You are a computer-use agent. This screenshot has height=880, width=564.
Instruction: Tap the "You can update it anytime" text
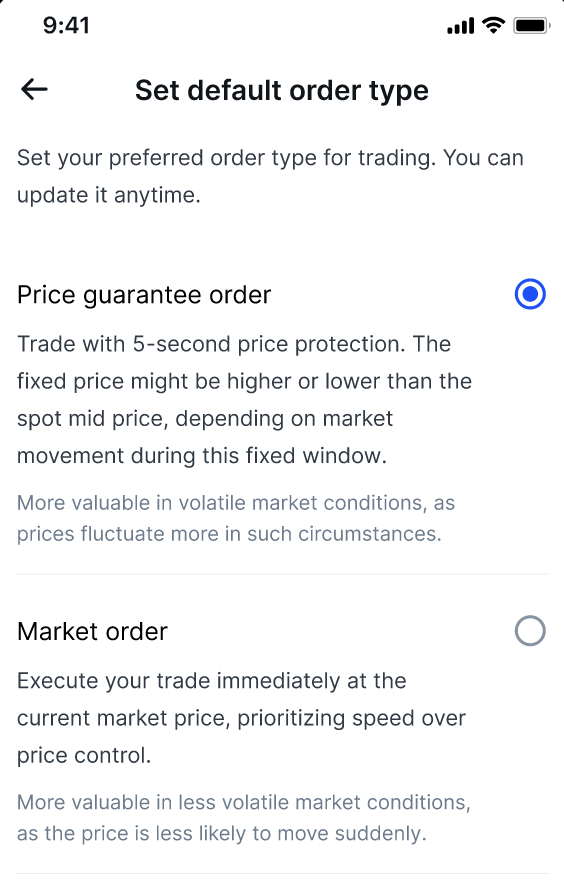coord(270,176)
